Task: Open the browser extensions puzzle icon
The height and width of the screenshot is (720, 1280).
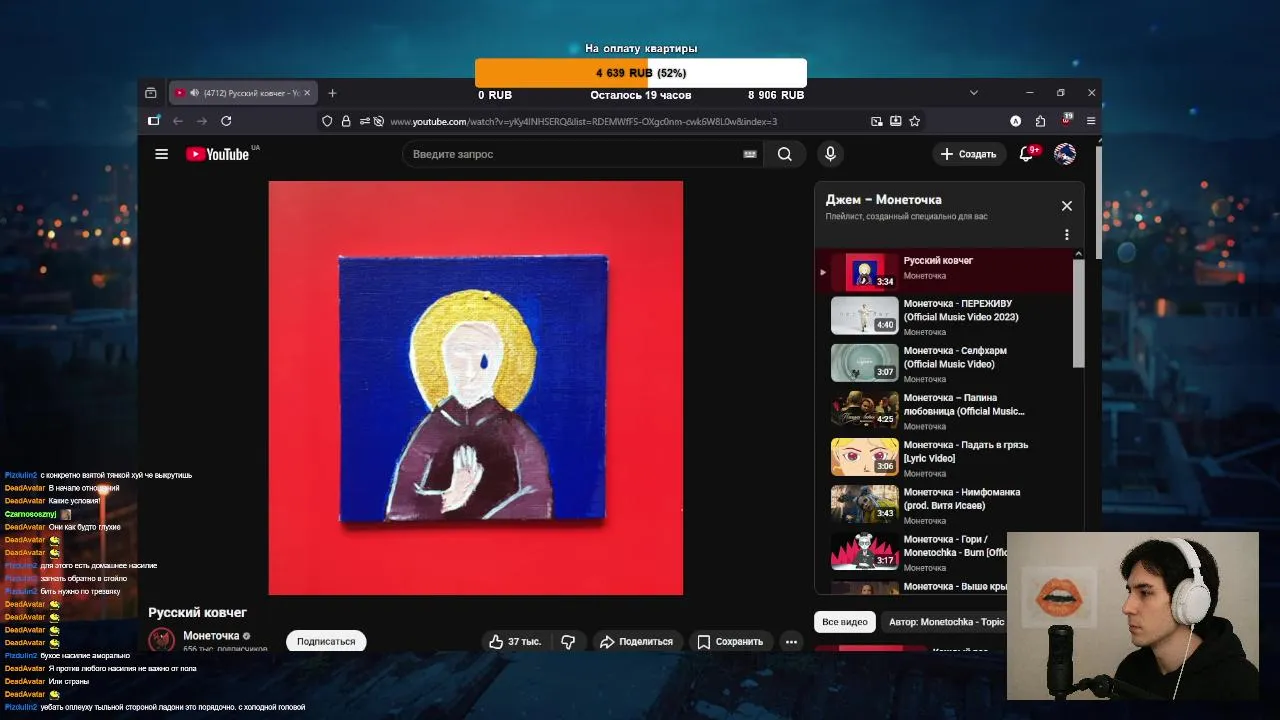Action: coord(1040,121)
